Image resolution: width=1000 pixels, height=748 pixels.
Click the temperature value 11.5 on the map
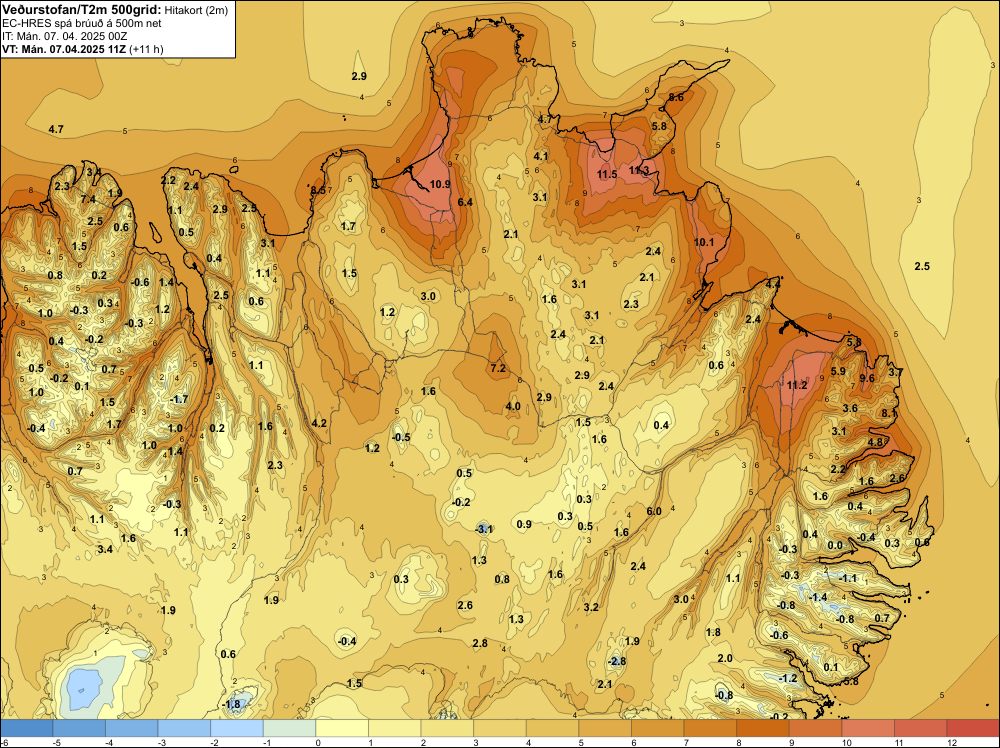(x=607, y=174)
